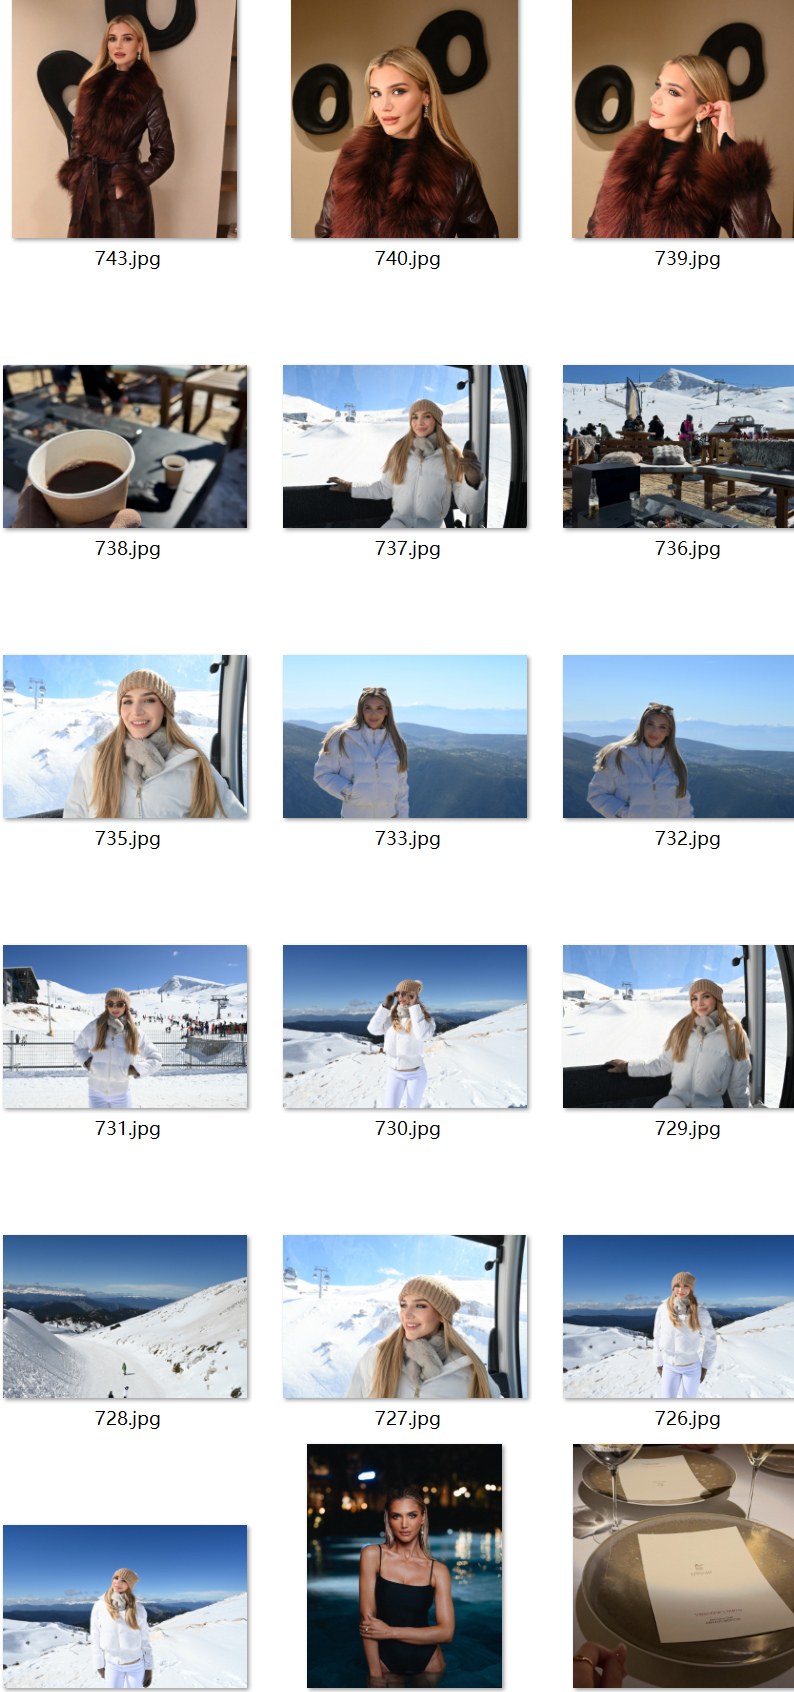
Task: Click the 735.jpg file name
Action: 127,838
